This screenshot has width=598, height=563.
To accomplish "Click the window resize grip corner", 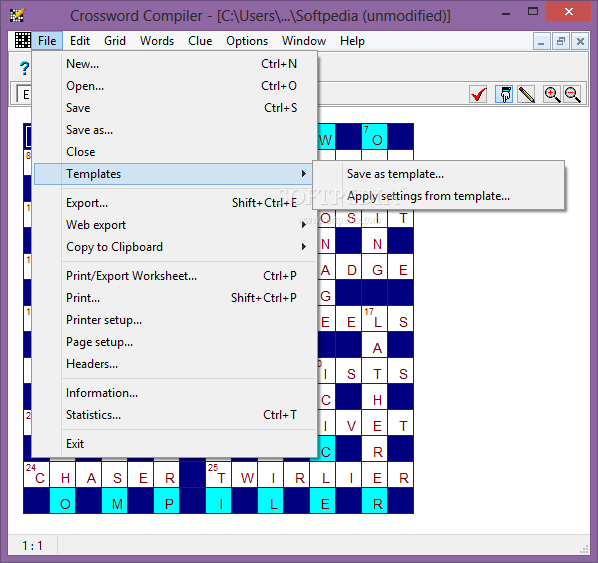I will [x=584, y=549].
